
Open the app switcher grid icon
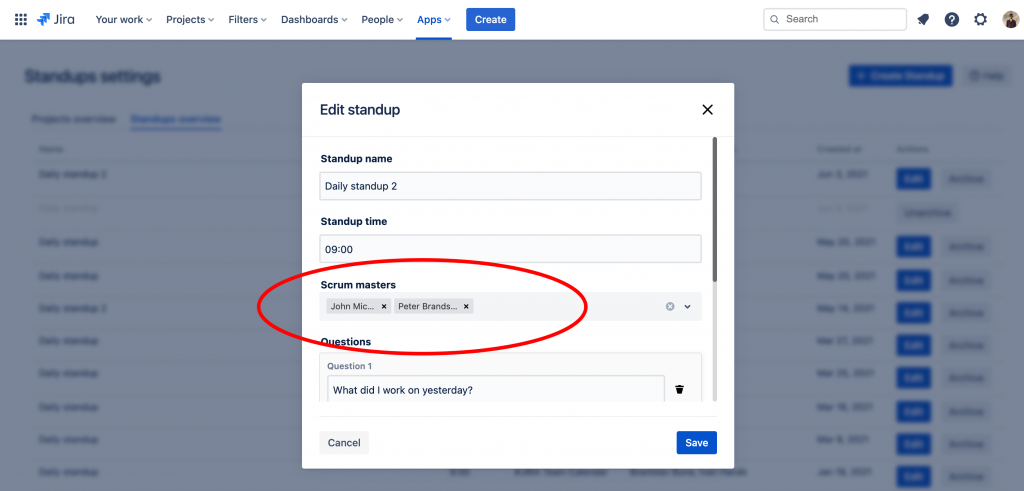tap(21, 20)
